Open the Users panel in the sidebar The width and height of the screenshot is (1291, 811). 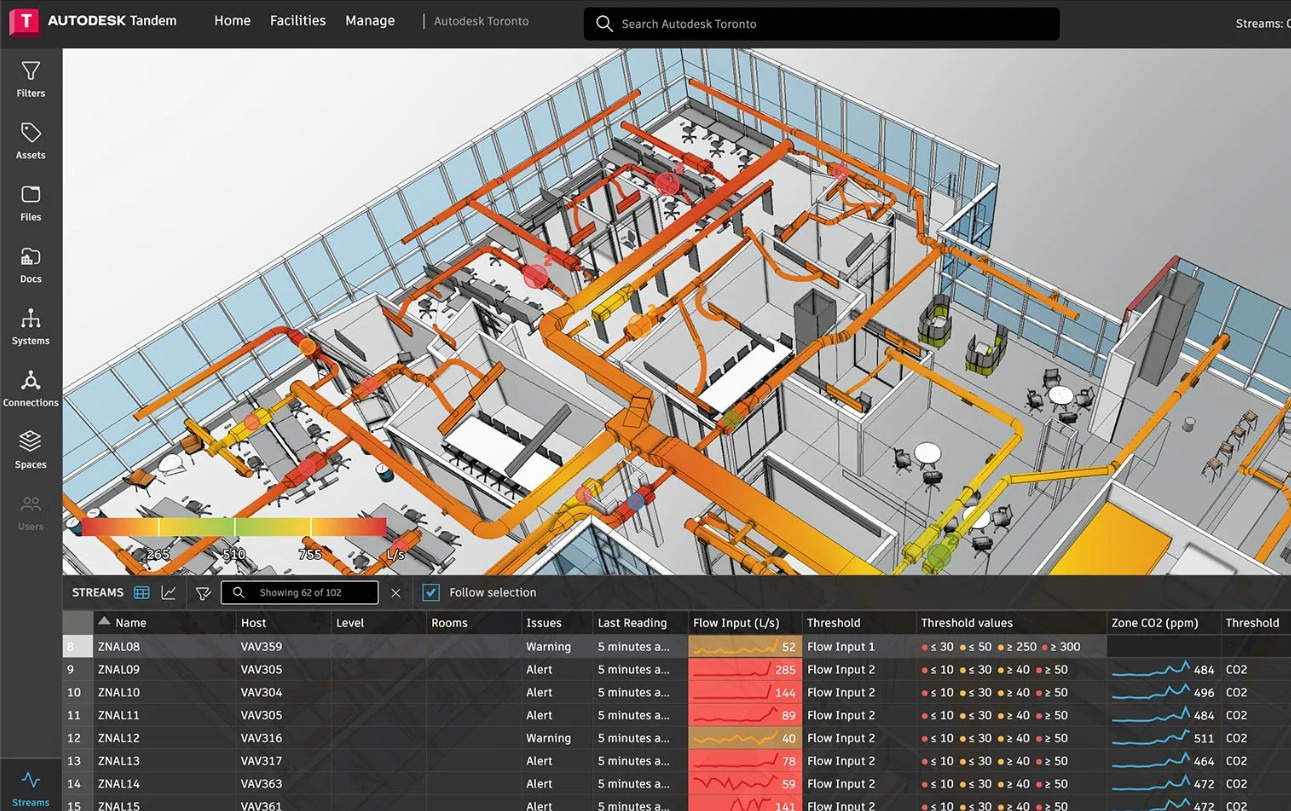[x=31, y=513]
